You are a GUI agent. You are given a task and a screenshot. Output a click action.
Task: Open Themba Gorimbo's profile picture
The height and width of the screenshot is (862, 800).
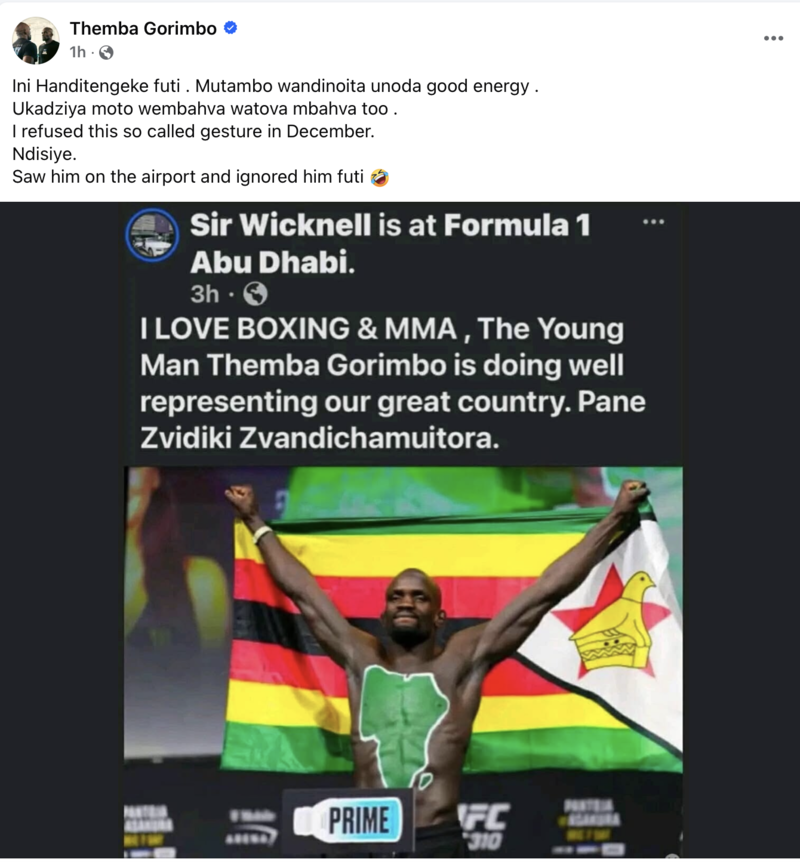[36, 40]
